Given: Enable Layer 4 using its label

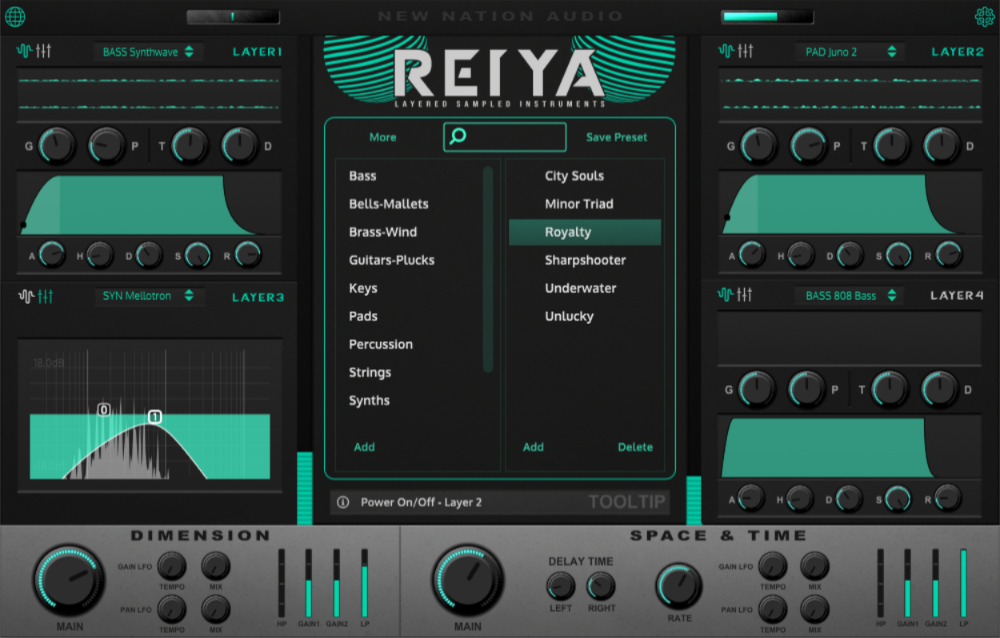Looking at the screenshot, I should click(x=957, y=296).
